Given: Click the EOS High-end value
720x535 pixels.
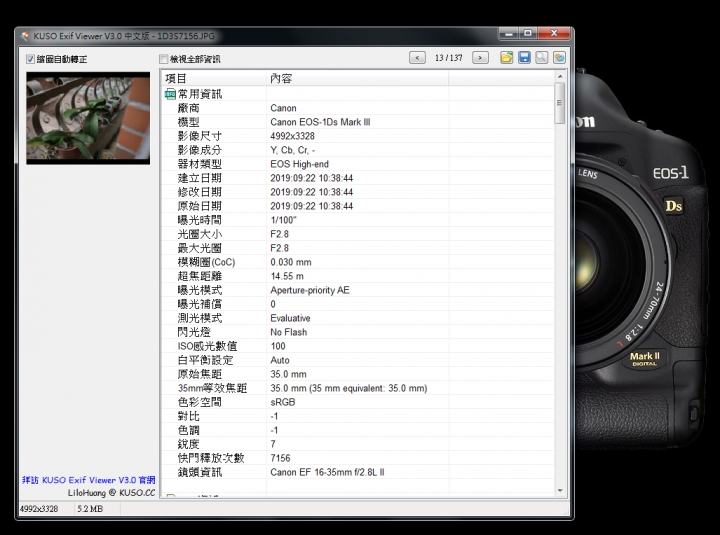Looking at the screenshot, I should pos(299,164).
